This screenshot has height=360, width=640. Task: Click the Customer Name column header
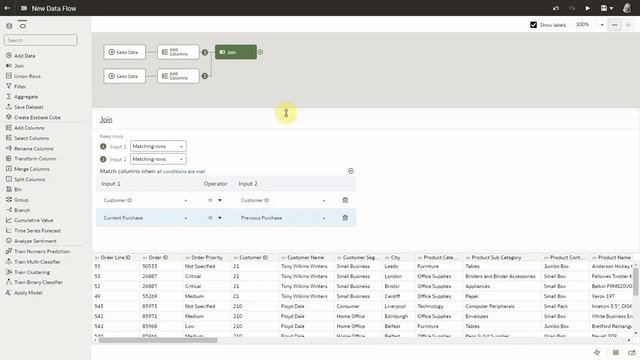[x=306, y=258]
